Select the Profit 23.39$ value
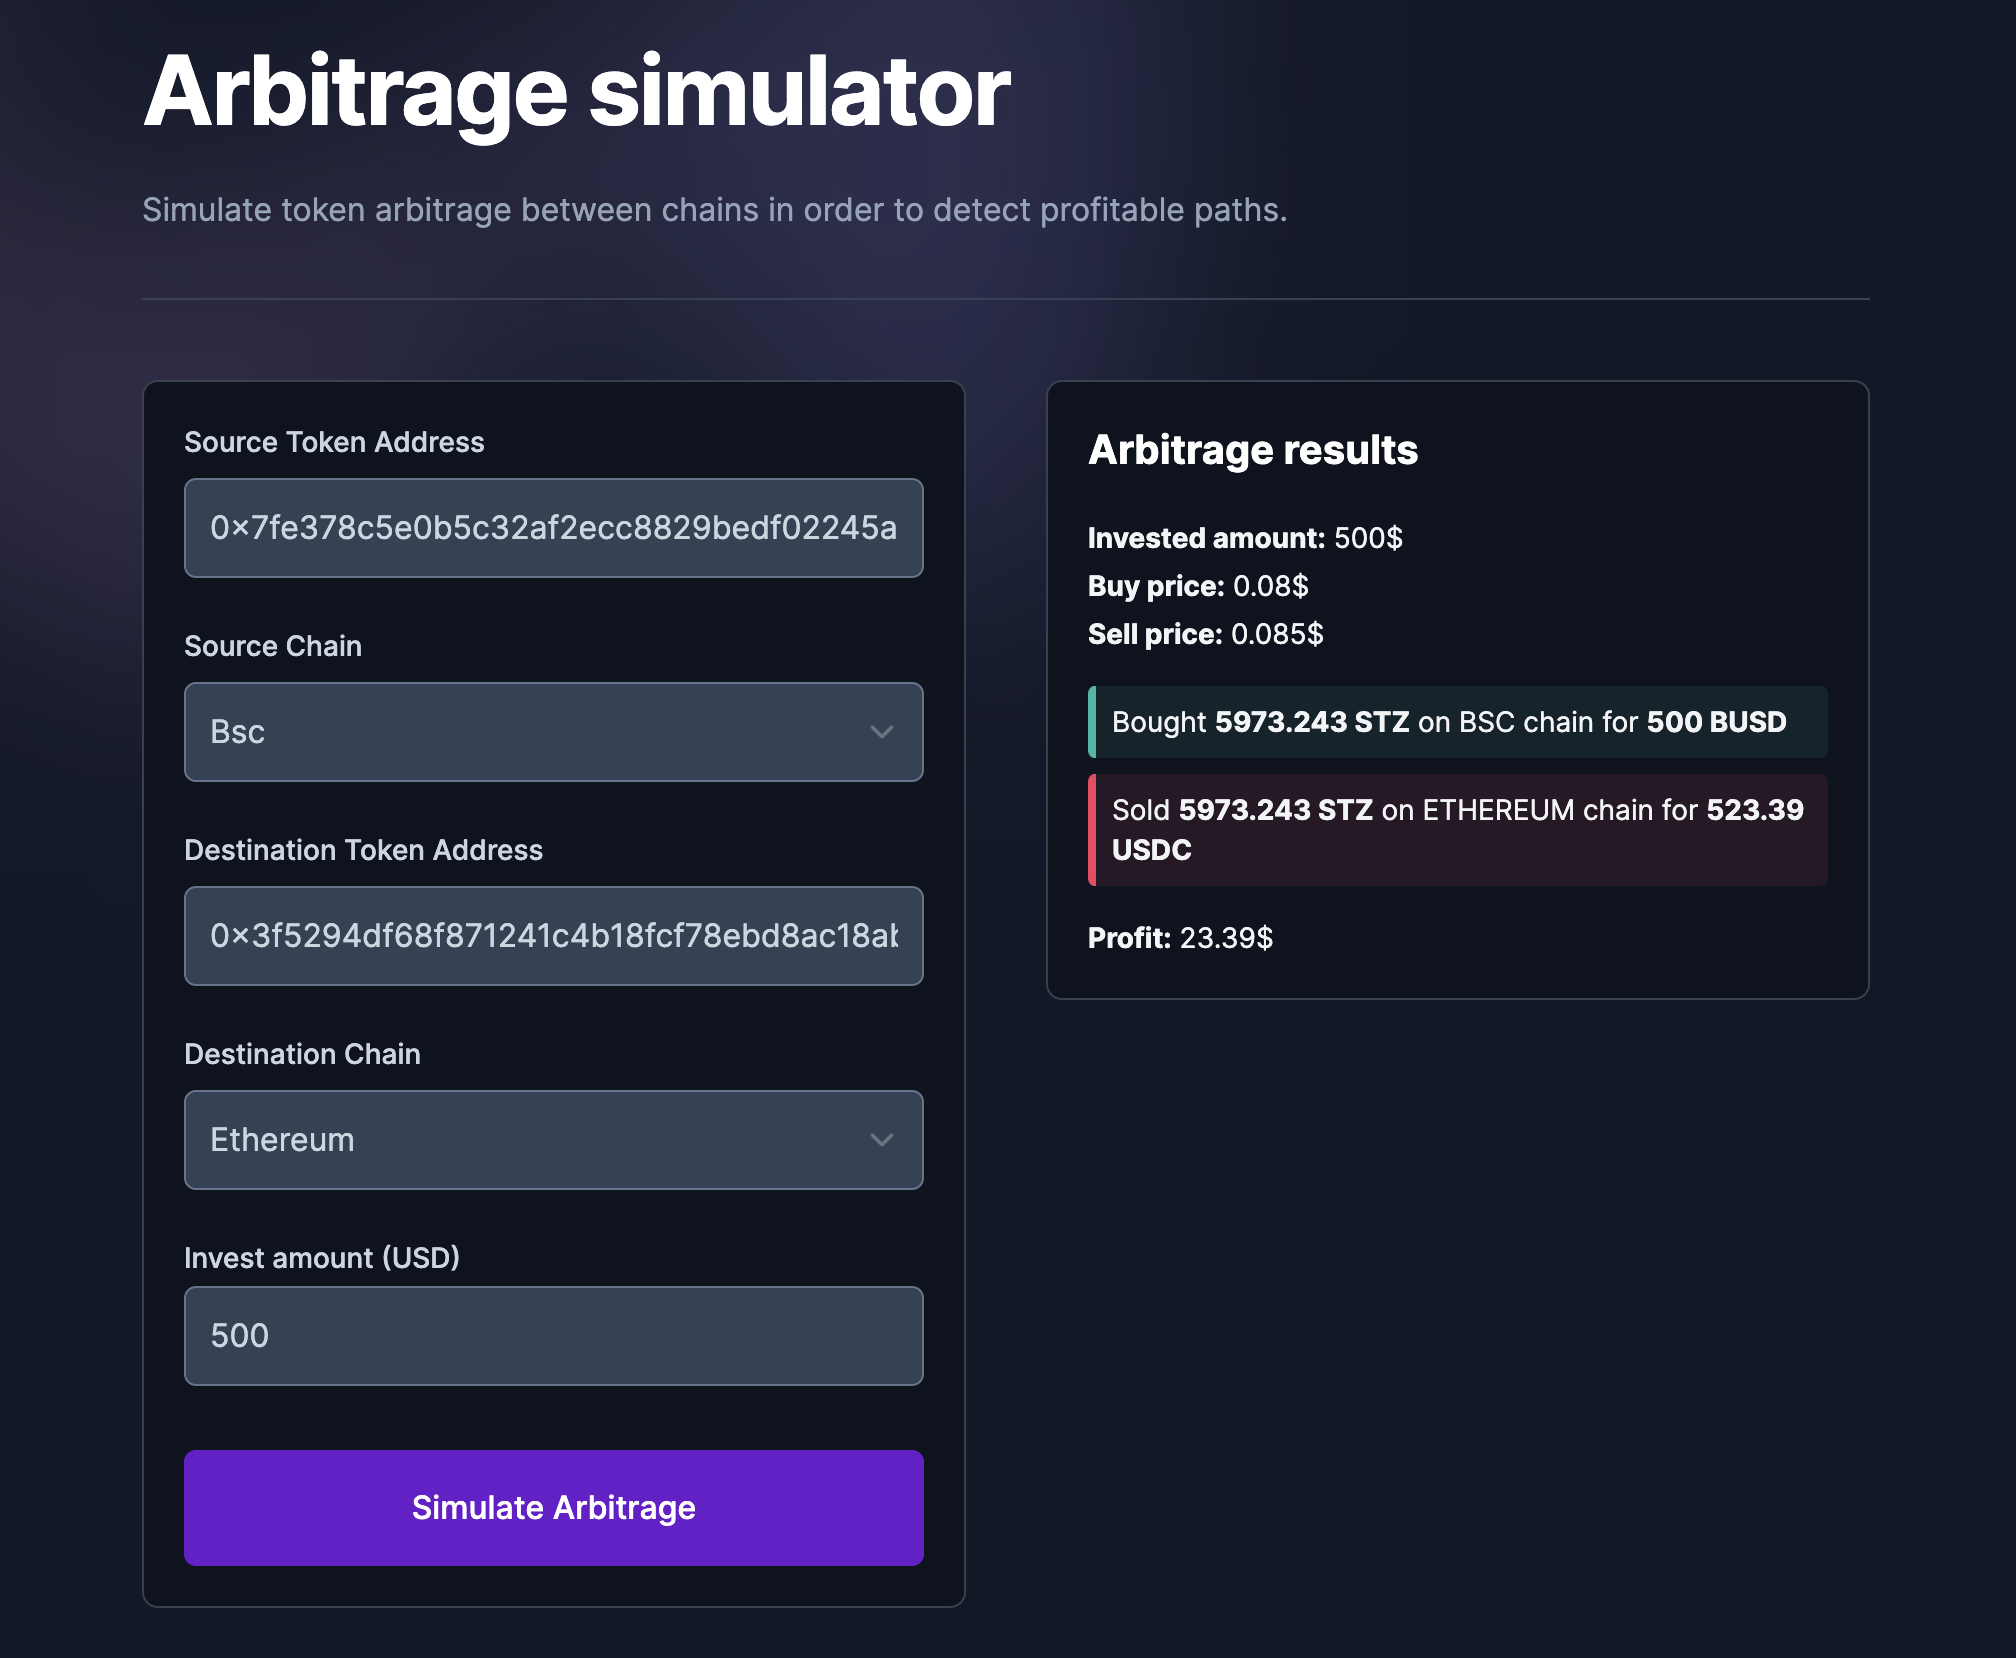Viewport: 2016px width, 1658px height. click(x=1179, y=938)
